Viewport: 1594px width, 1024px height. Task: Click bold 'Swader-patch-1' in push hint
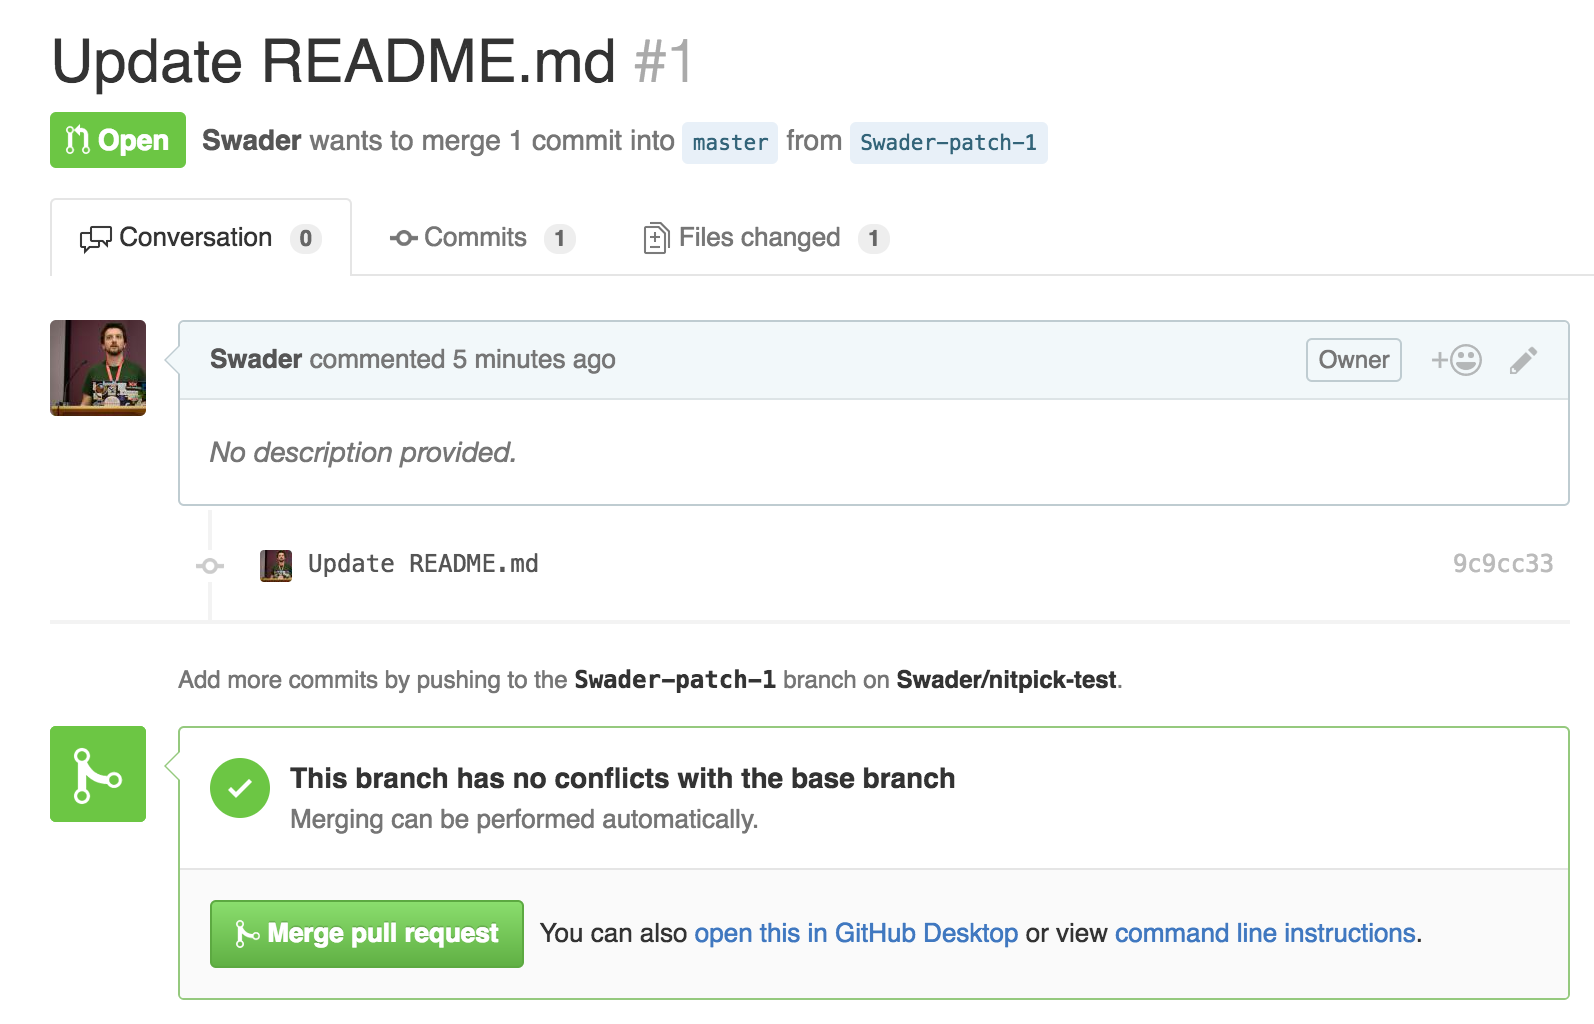click(675, 680)
